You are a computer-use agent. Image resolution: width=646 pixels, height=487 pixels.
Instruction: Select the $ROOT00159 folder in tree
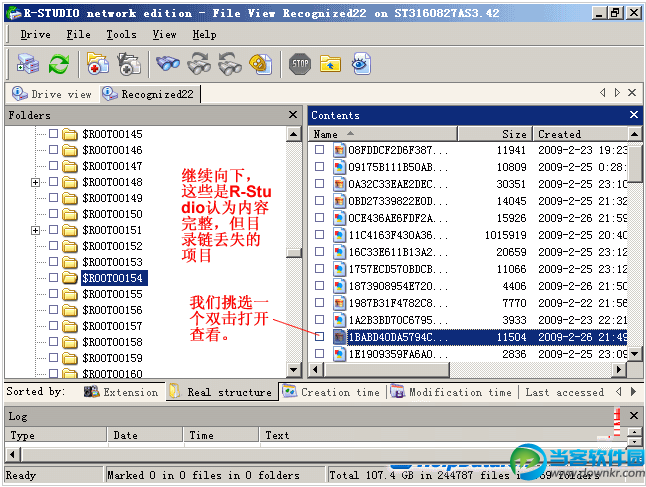[x=112, y=358]
